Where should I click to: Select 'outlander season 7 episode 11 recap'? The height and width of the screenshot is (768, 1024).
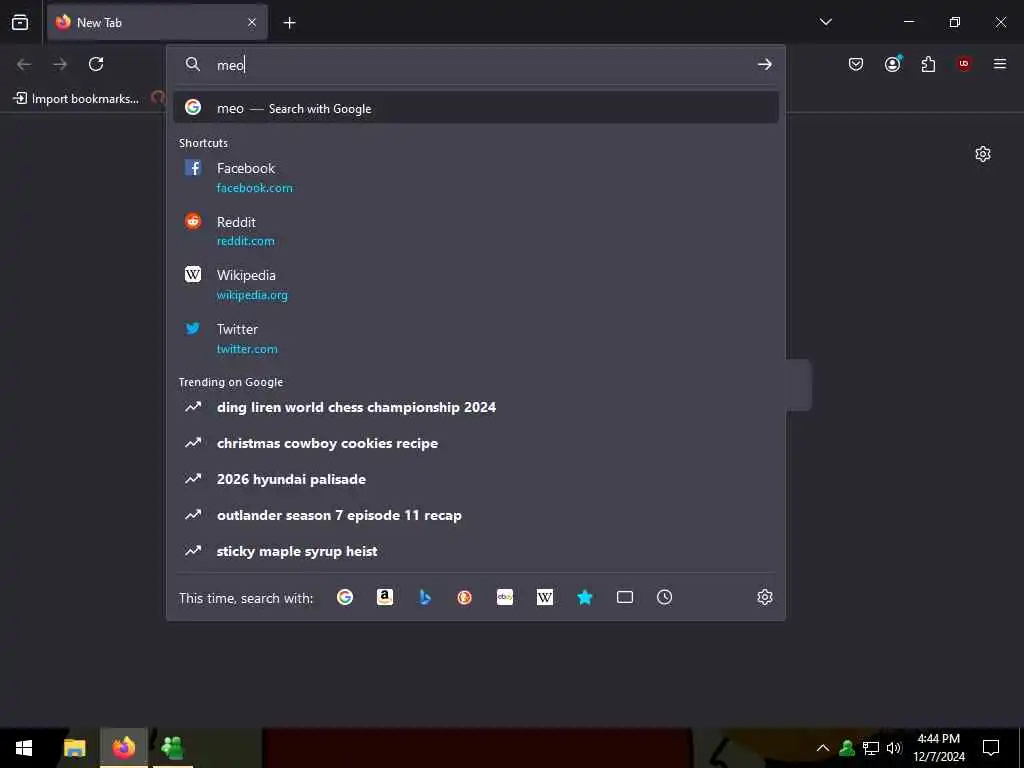[476, 515]
